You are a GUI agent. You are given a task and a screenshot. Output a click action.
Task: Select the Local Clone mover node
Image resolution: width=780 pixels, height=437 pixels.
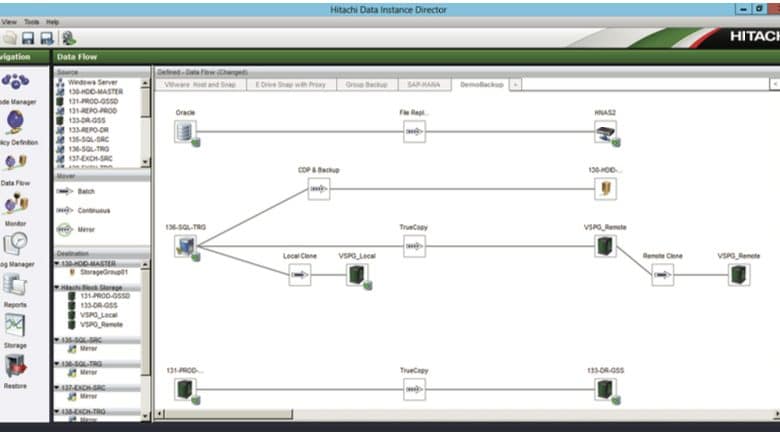tap(299, 275)
